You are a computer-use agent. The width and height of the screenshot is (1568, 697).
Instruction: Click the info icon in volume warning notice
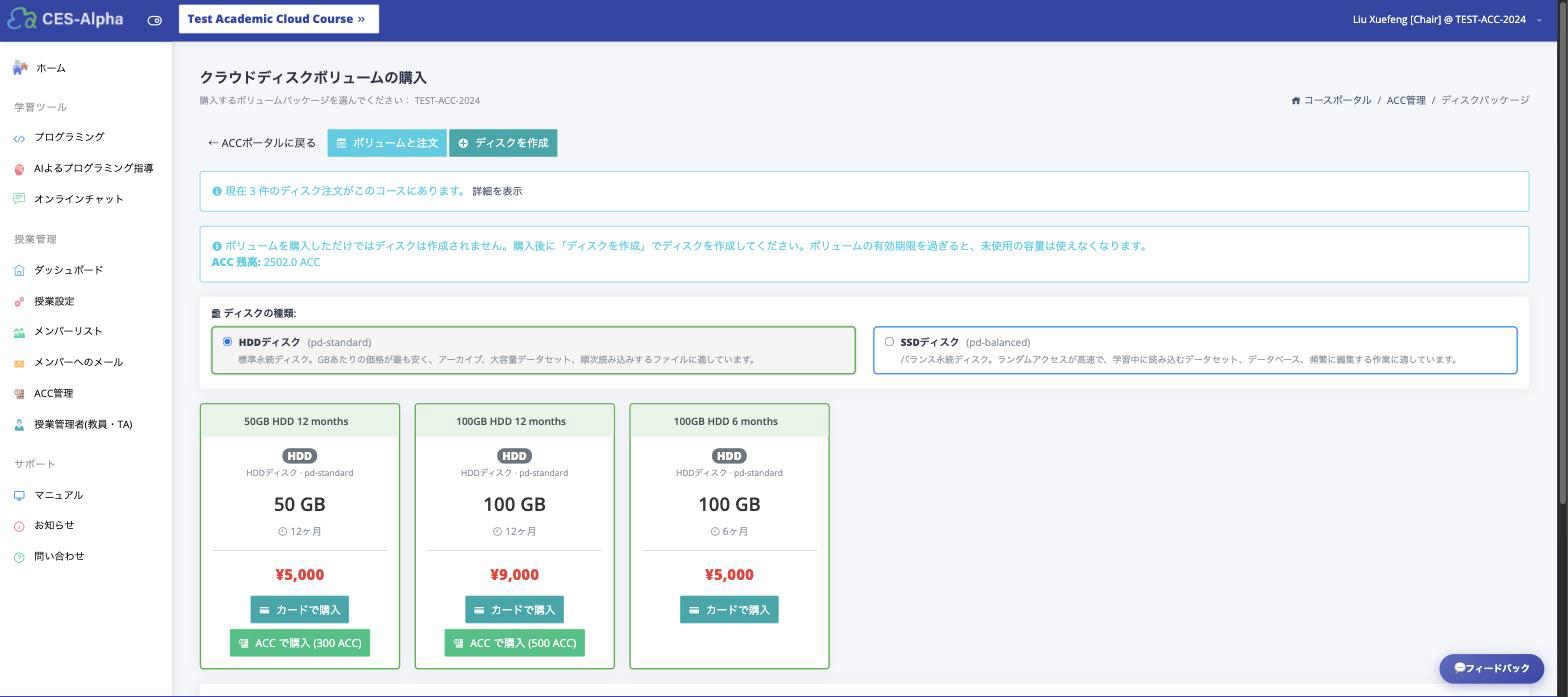(217, 246)
